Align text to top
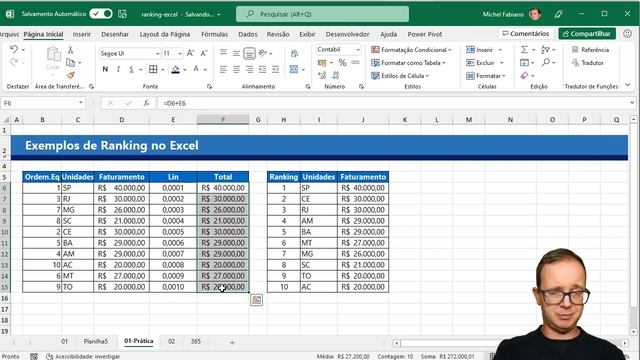Screen dimensions: 640x360 pyautogui.click(x=223, y=53)
